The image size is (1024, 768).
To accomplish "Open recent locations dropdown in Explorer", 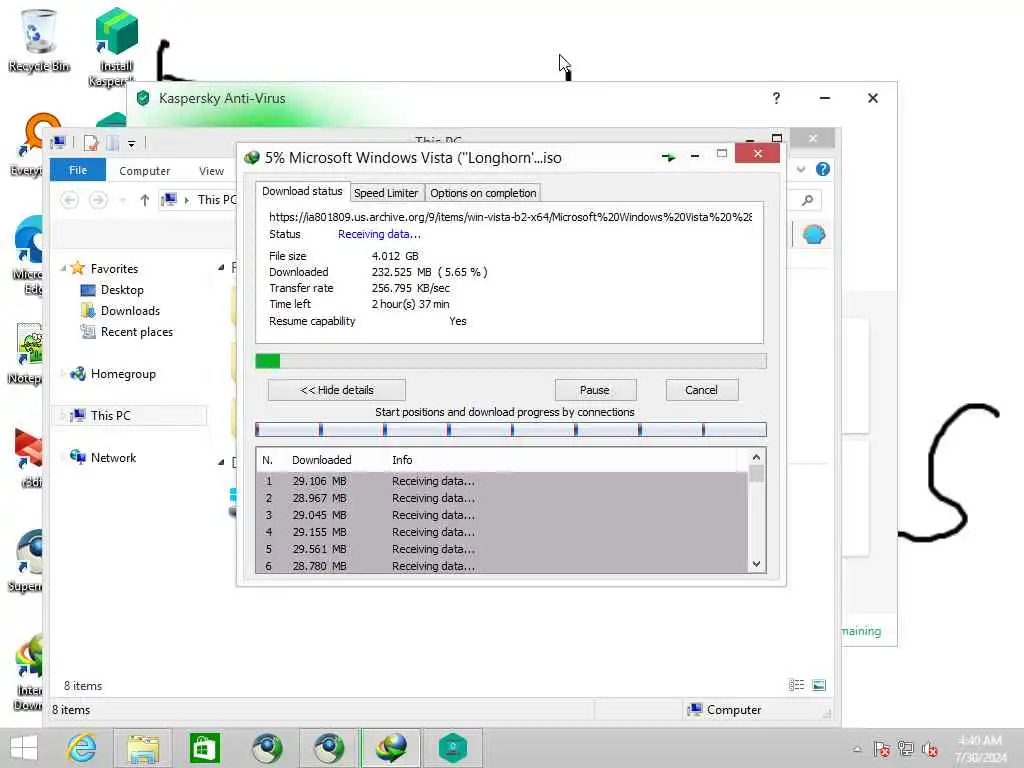I will pos(123,200).
